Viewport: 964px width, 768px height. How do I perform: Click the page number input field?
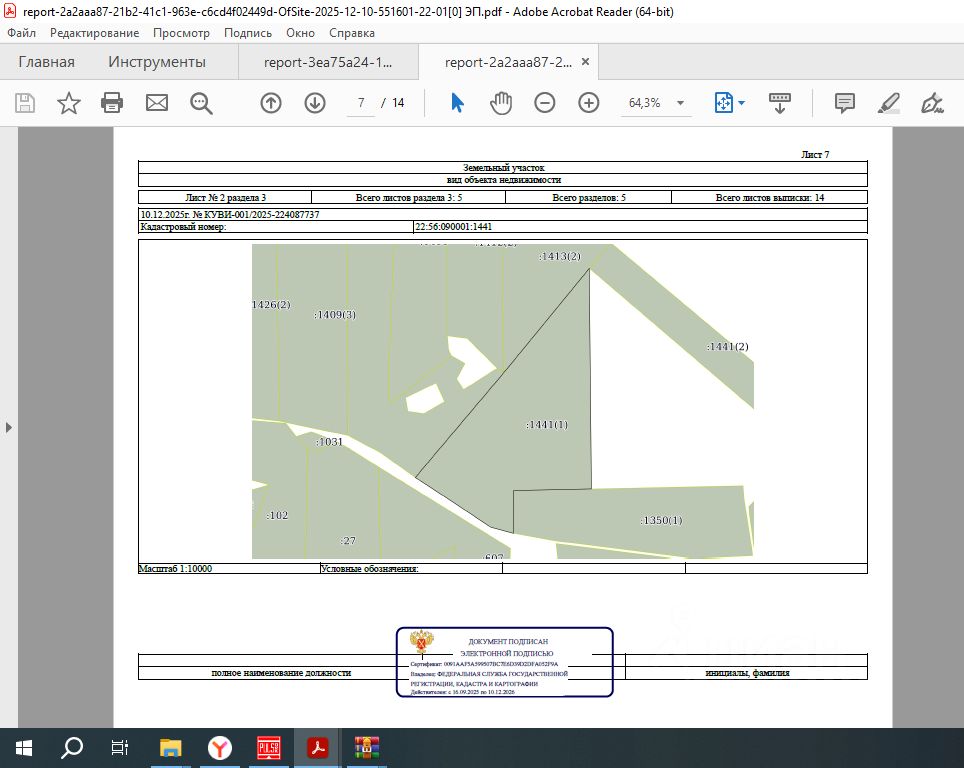[x=361, y=103]
